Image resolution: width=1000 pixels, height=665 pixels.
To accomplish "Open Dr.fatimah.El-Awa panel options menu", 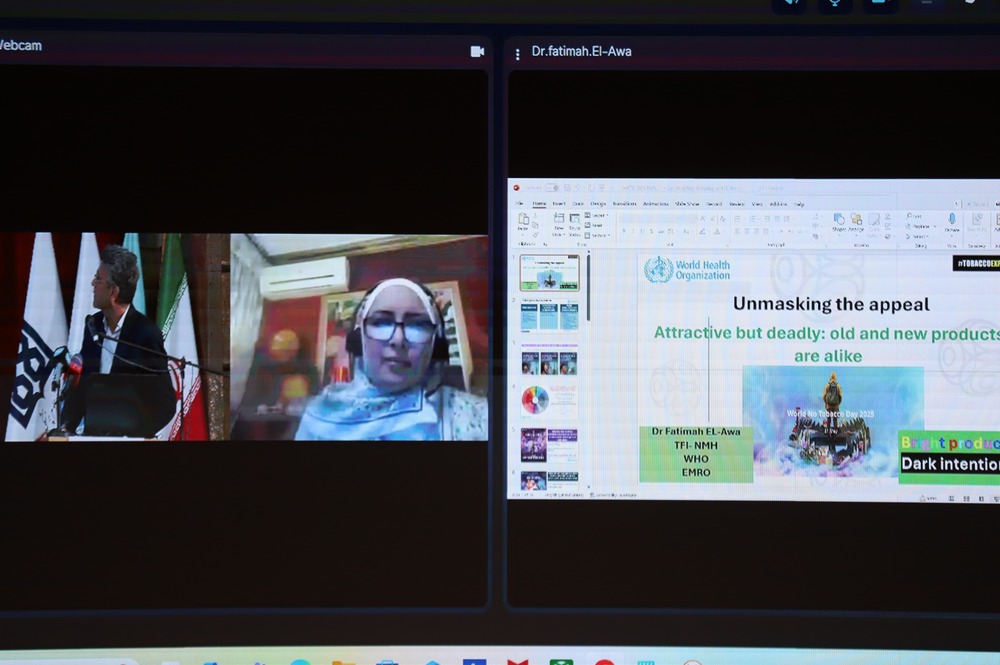I will tap(517, 53).
